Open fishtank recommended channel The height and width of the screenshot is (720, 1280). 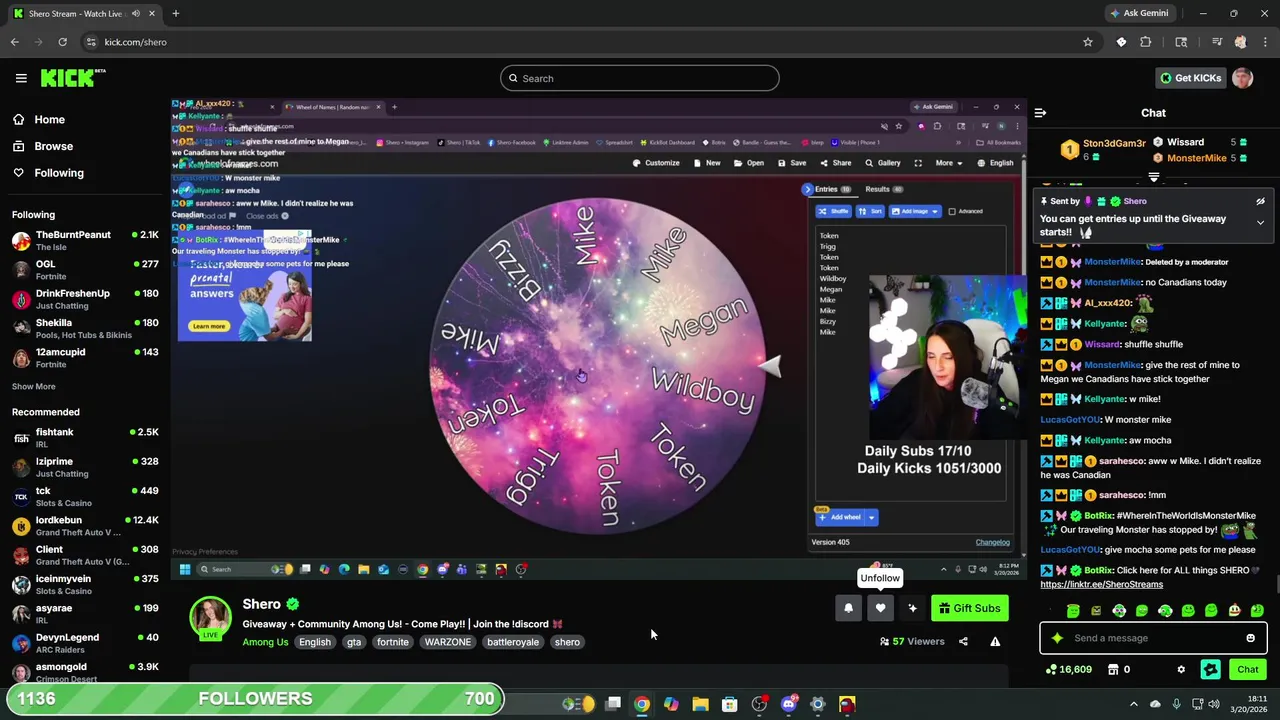(x=85, y=438)
